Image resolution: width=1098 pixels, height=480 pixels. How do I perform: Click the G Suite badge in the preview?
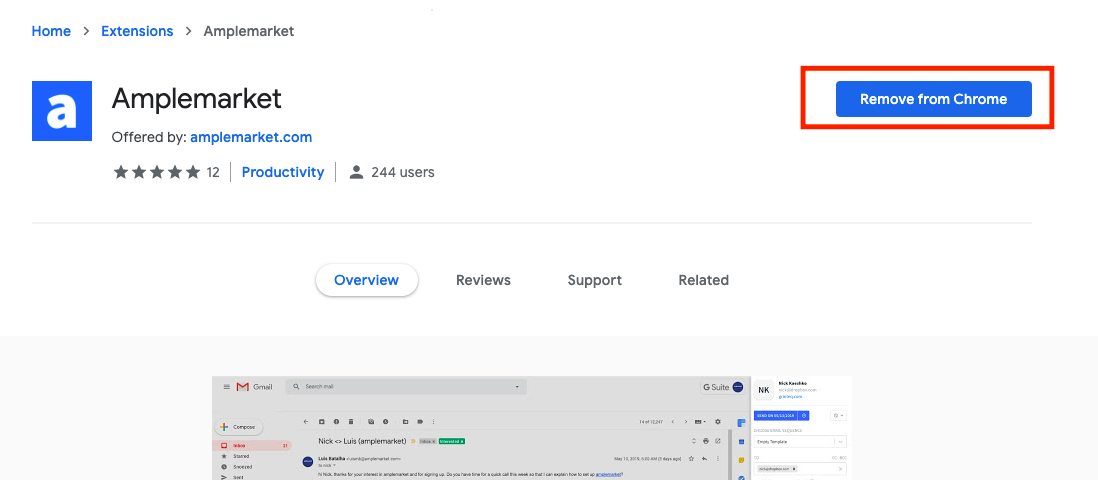pos(723,387)
